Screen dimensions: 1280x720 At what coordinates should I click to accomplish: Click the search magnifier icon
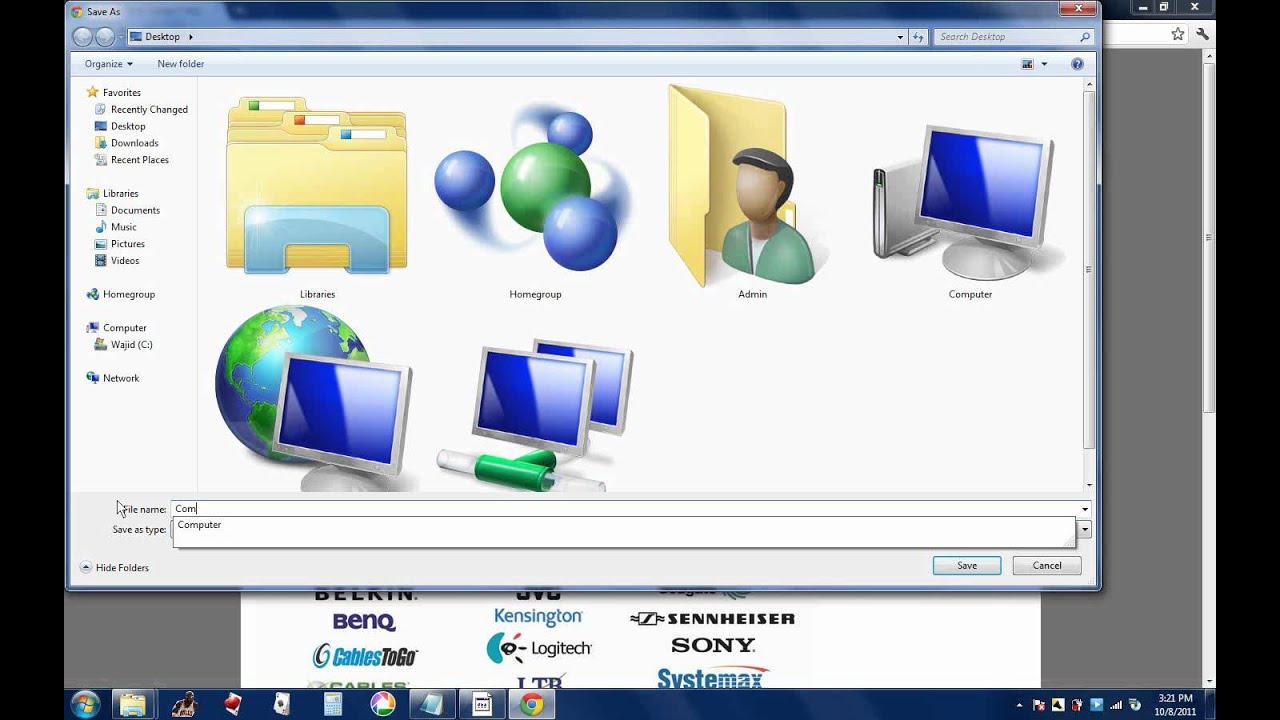[1085, 37]
